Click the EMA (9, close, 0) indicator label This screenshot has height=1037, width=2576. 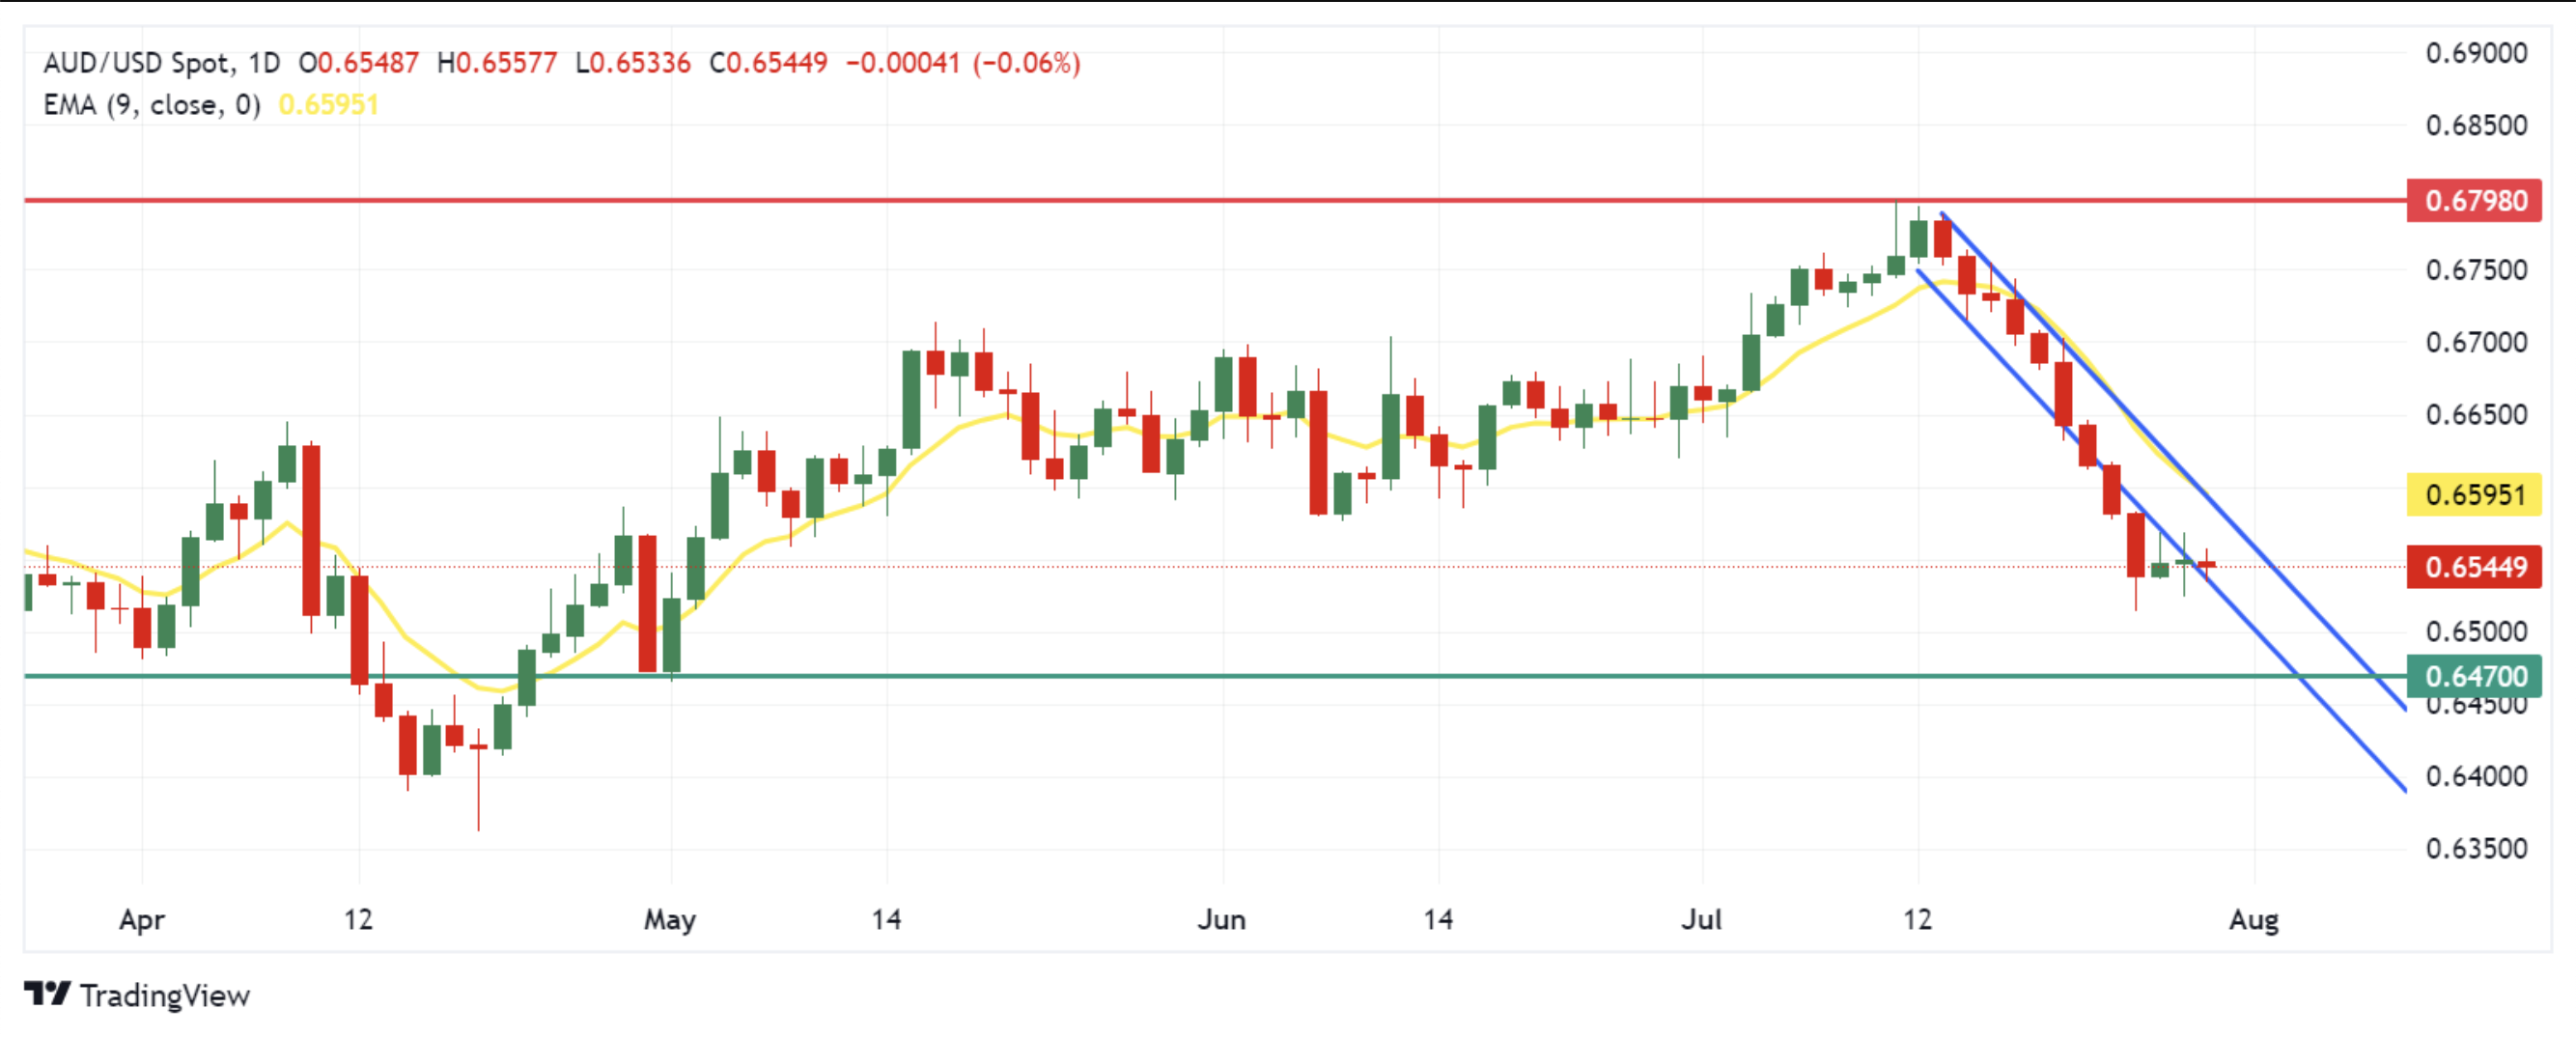point(152,105)
